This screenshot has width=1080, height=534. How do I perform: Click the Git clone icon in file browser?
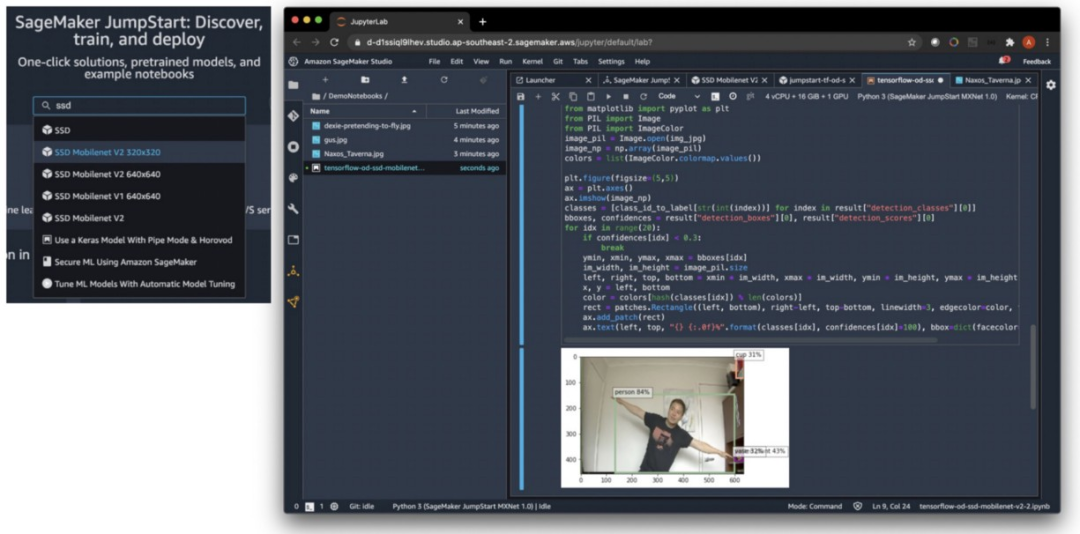(483, 80)
